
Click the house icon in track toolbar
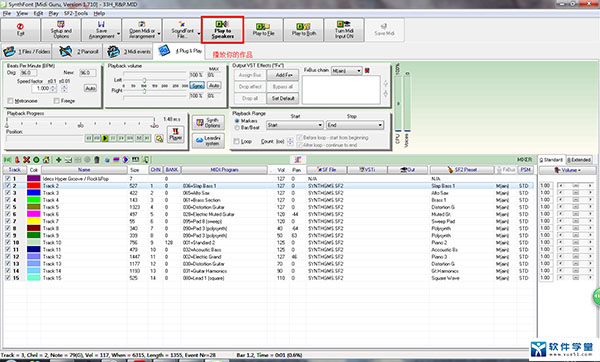coord(46,160)
